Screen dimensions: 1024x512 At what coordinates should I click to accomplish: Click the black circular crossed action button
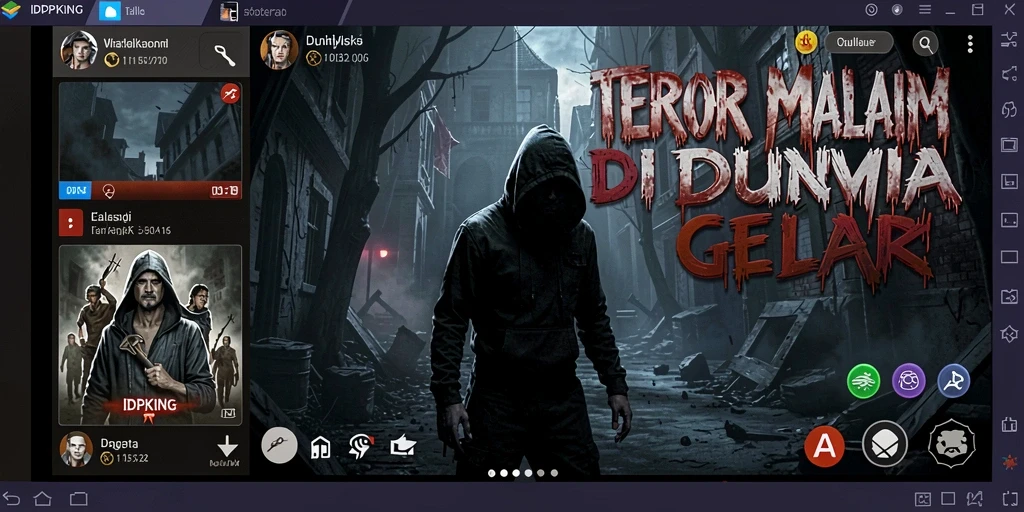tap(885, 444)
